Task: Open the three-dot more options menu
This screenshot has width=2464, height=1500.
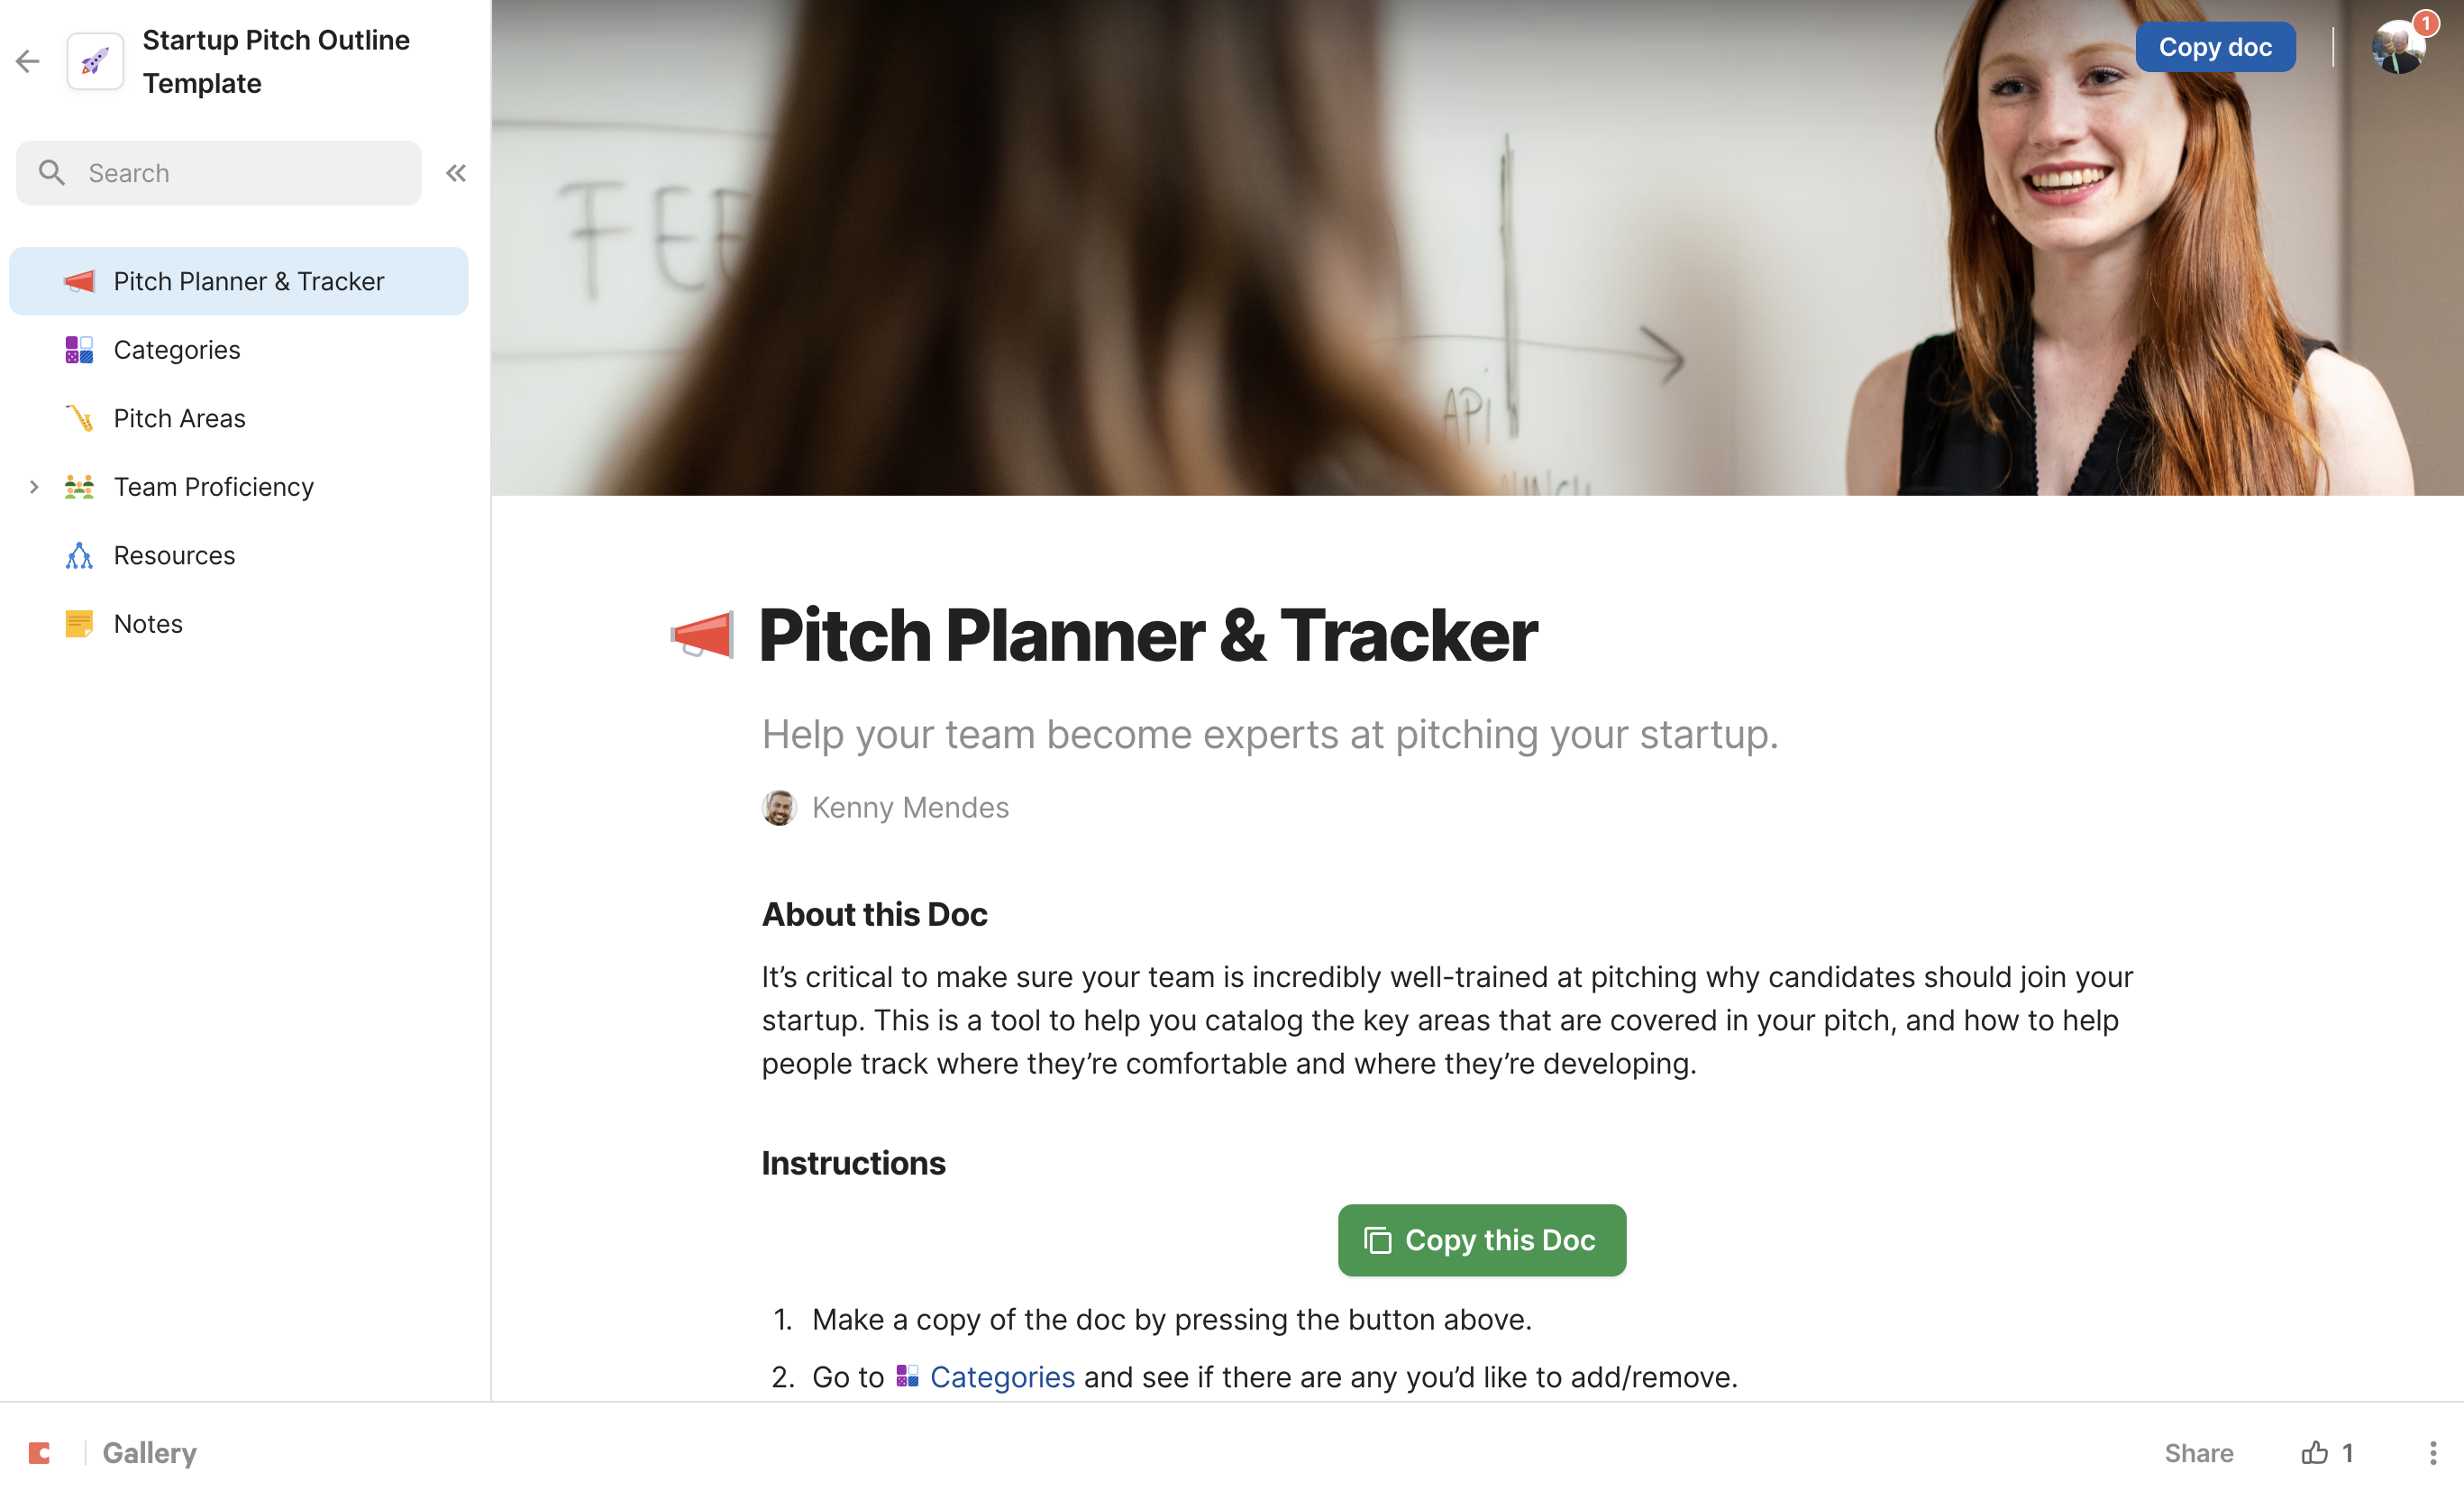Action: tap(2432, 1452)
